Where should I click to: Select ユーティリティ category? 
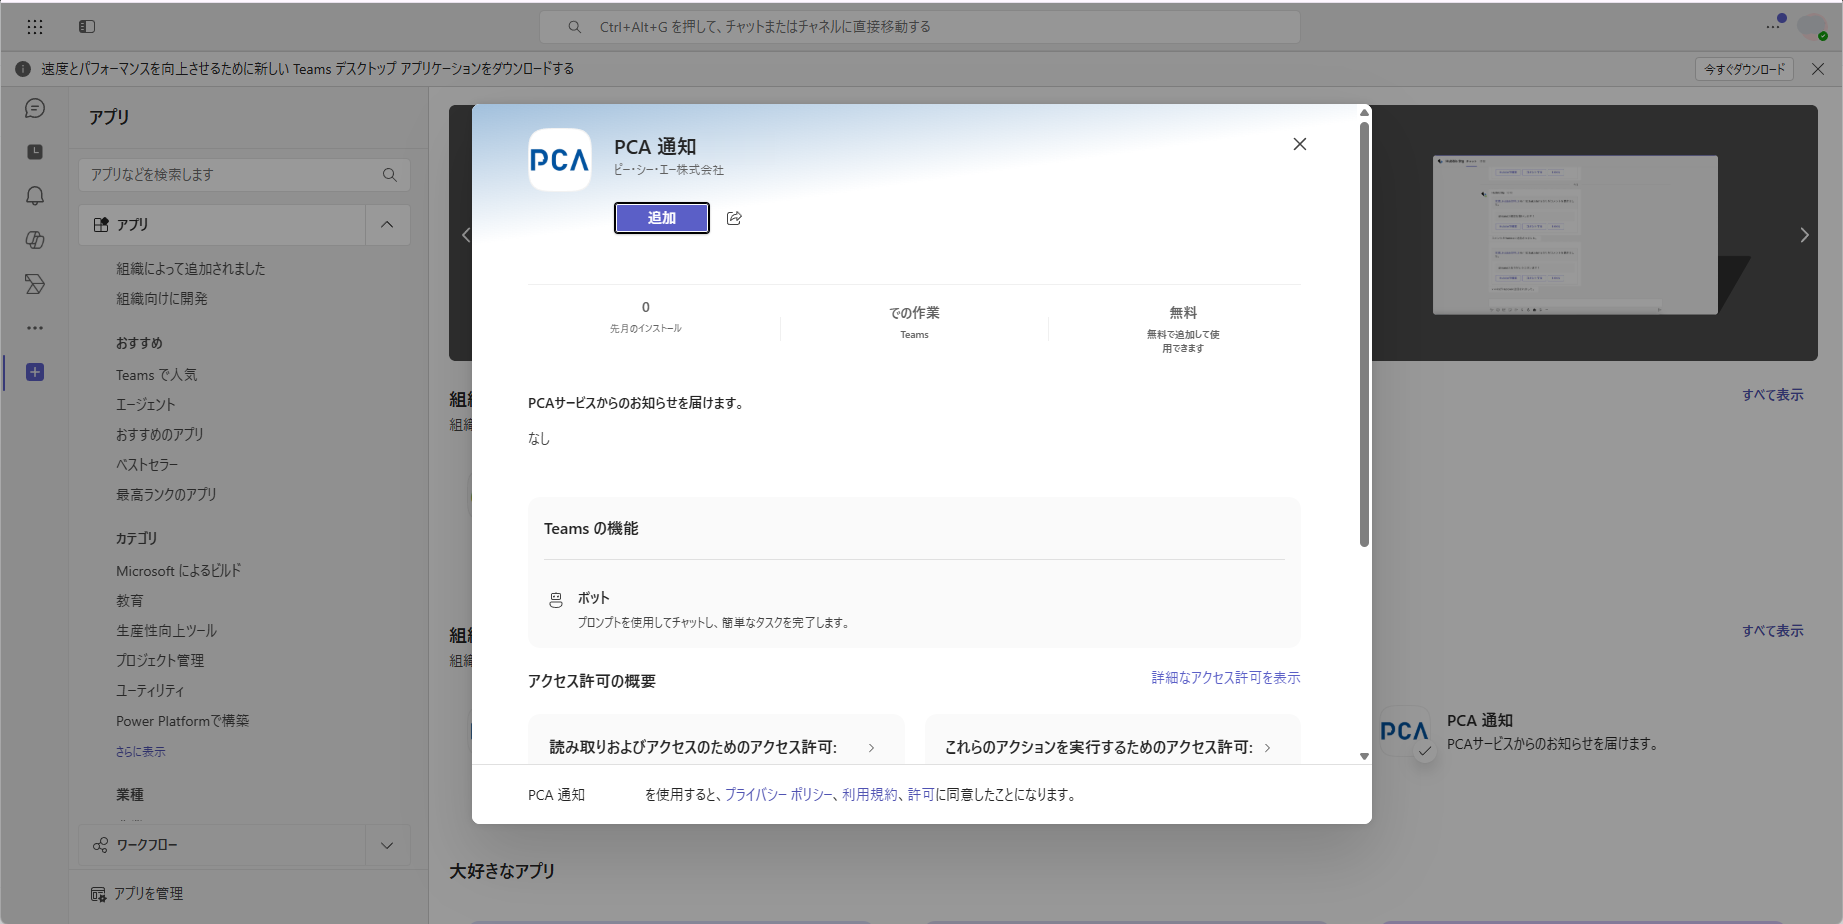tap(150, 691)
